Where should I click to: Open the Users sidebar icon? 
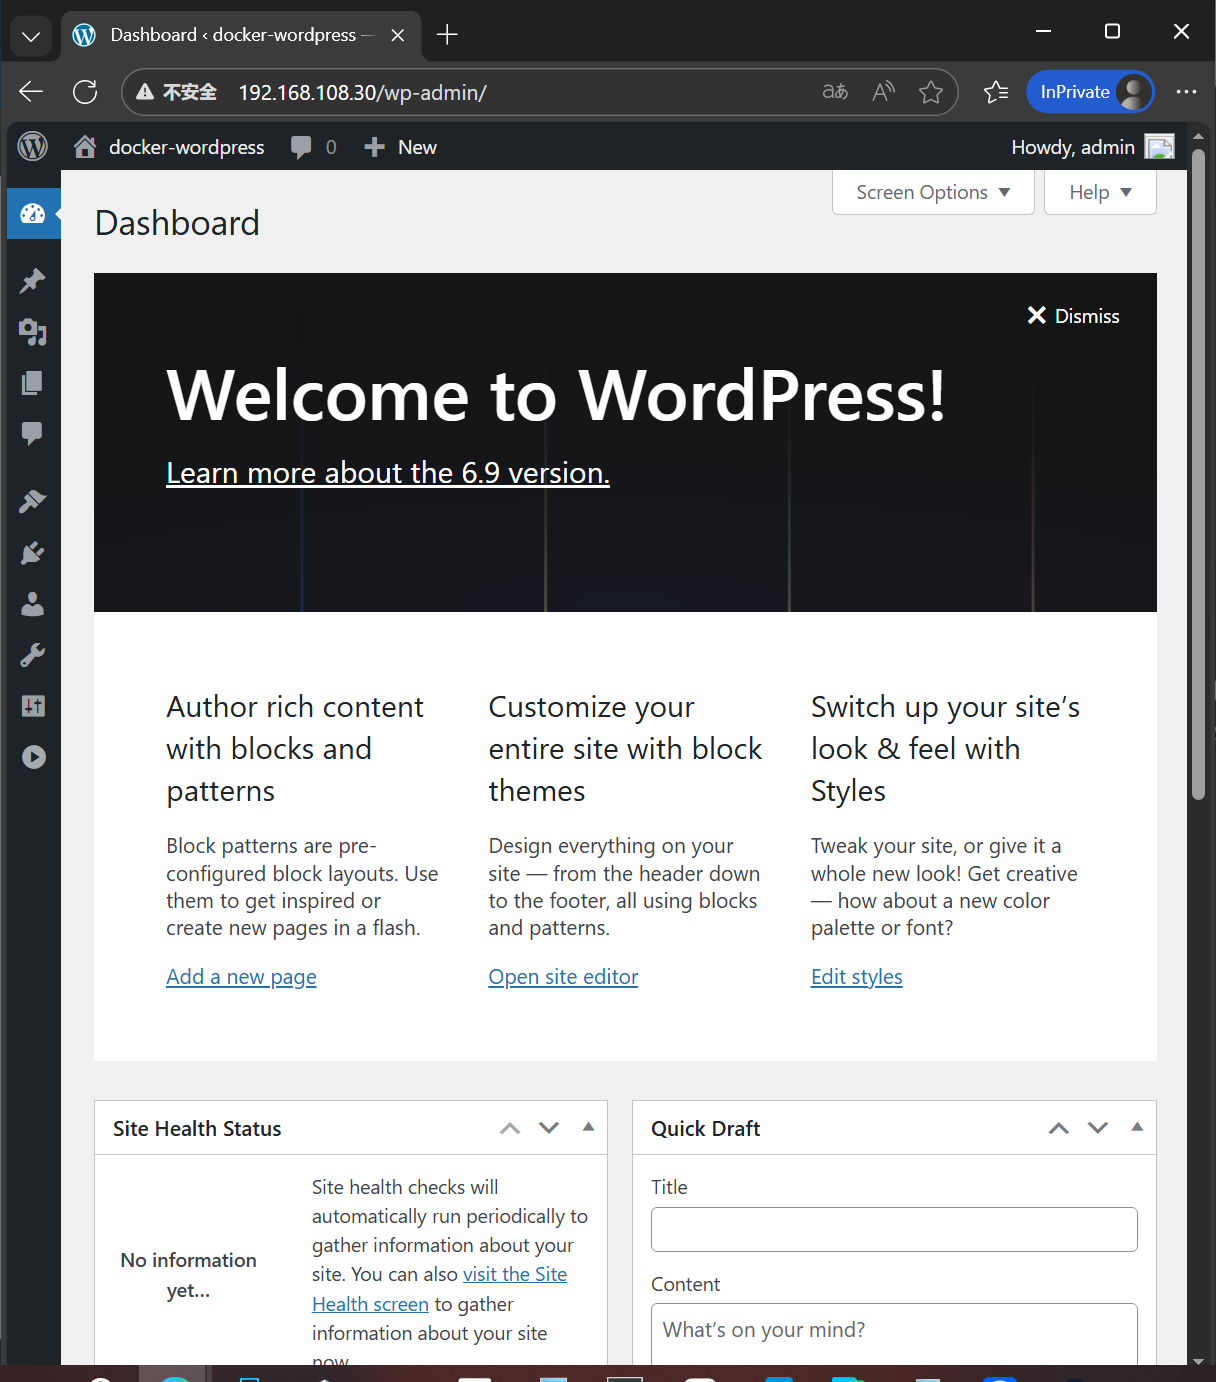pos(33,604)
